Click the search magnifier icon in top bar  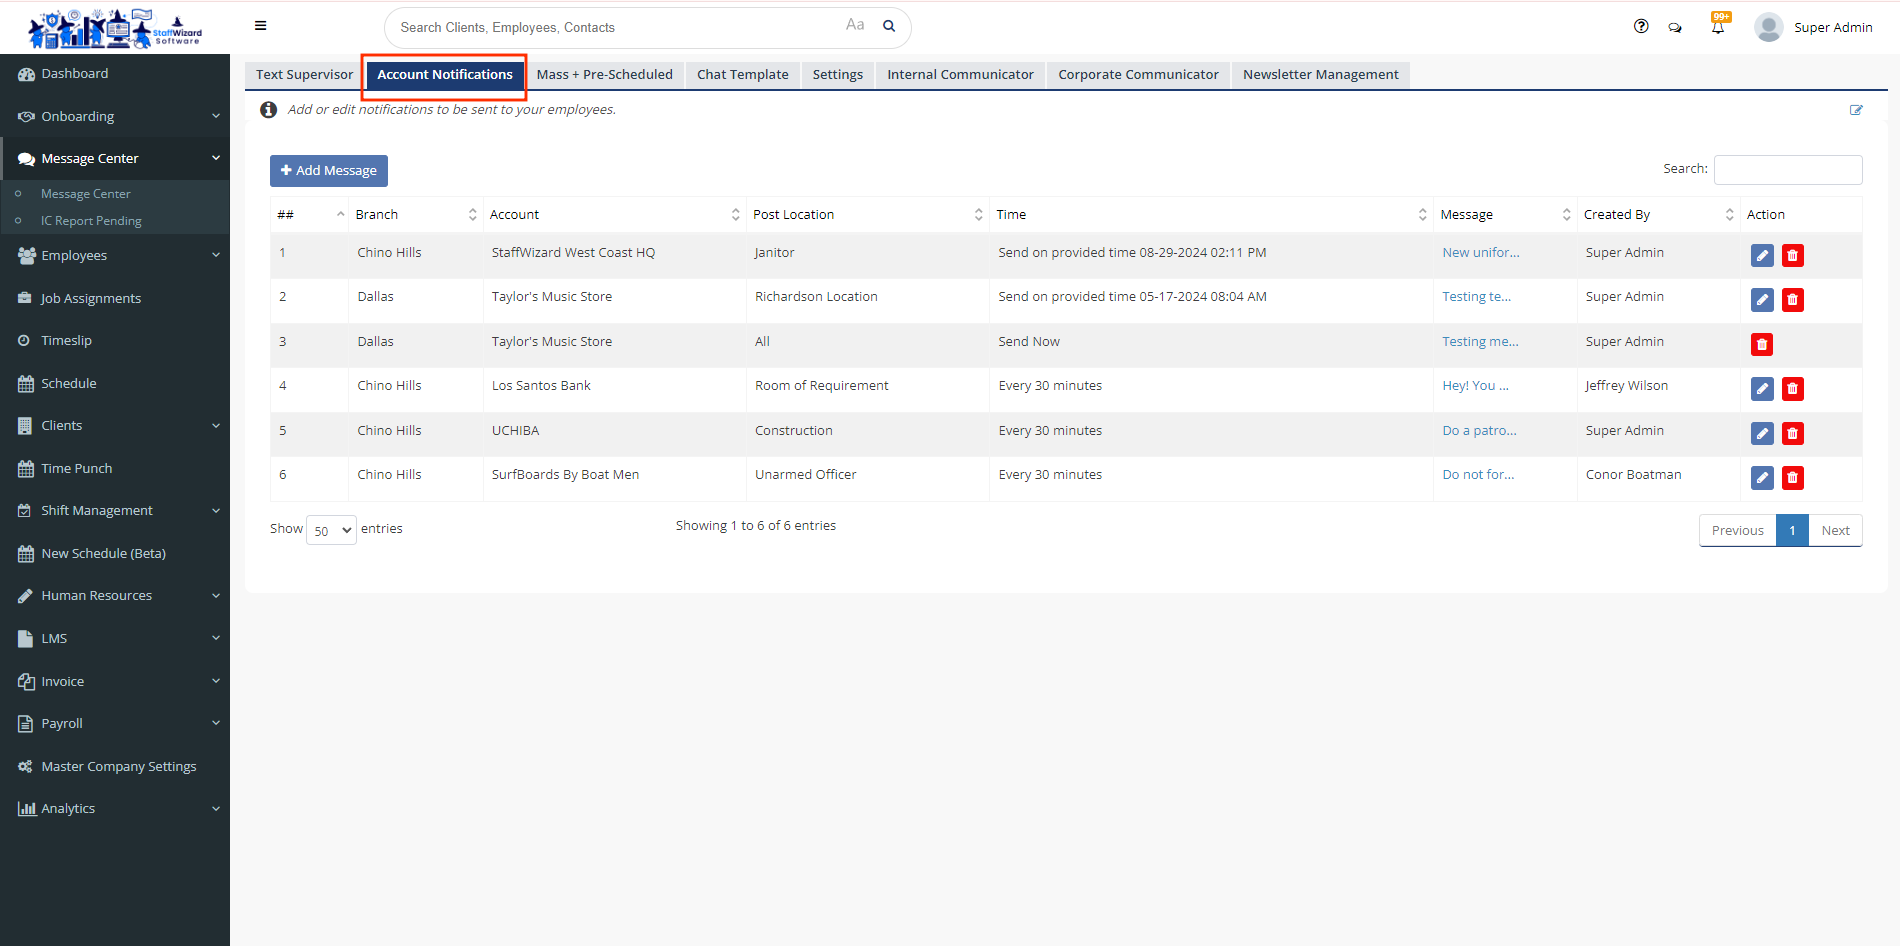[888, 26]
